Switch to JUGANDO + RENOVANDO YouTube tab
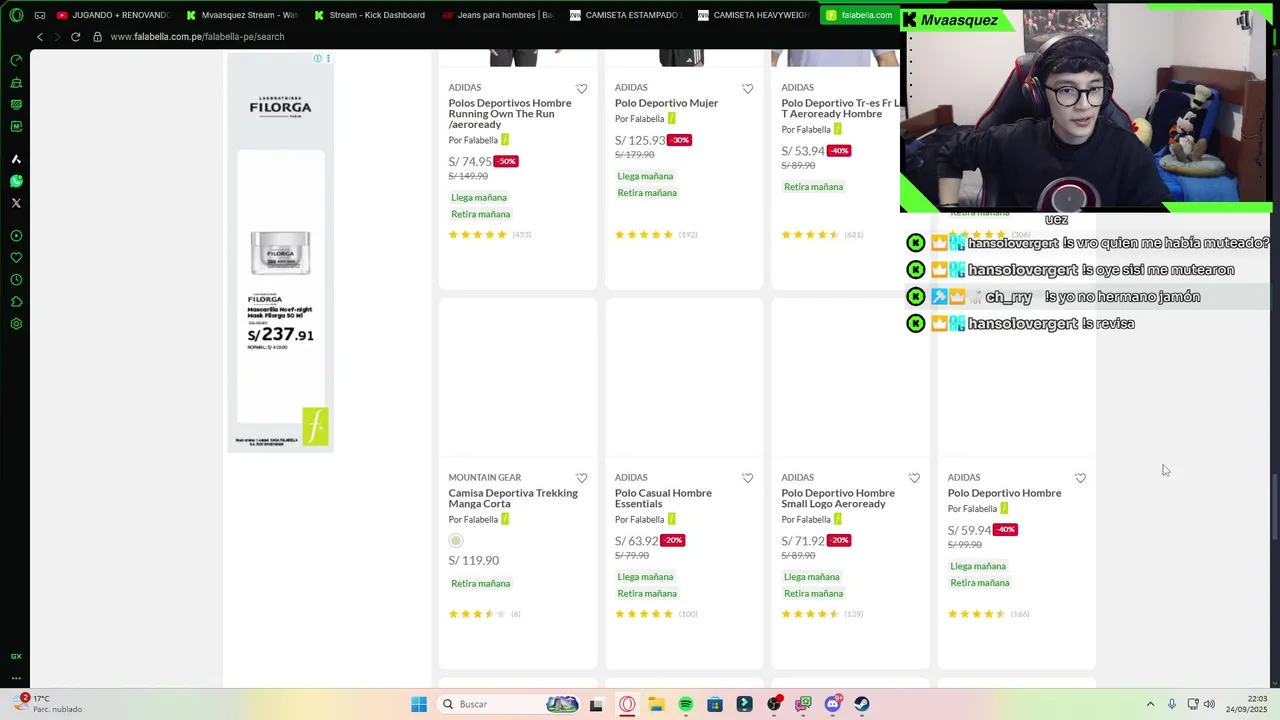 (114, 15)
